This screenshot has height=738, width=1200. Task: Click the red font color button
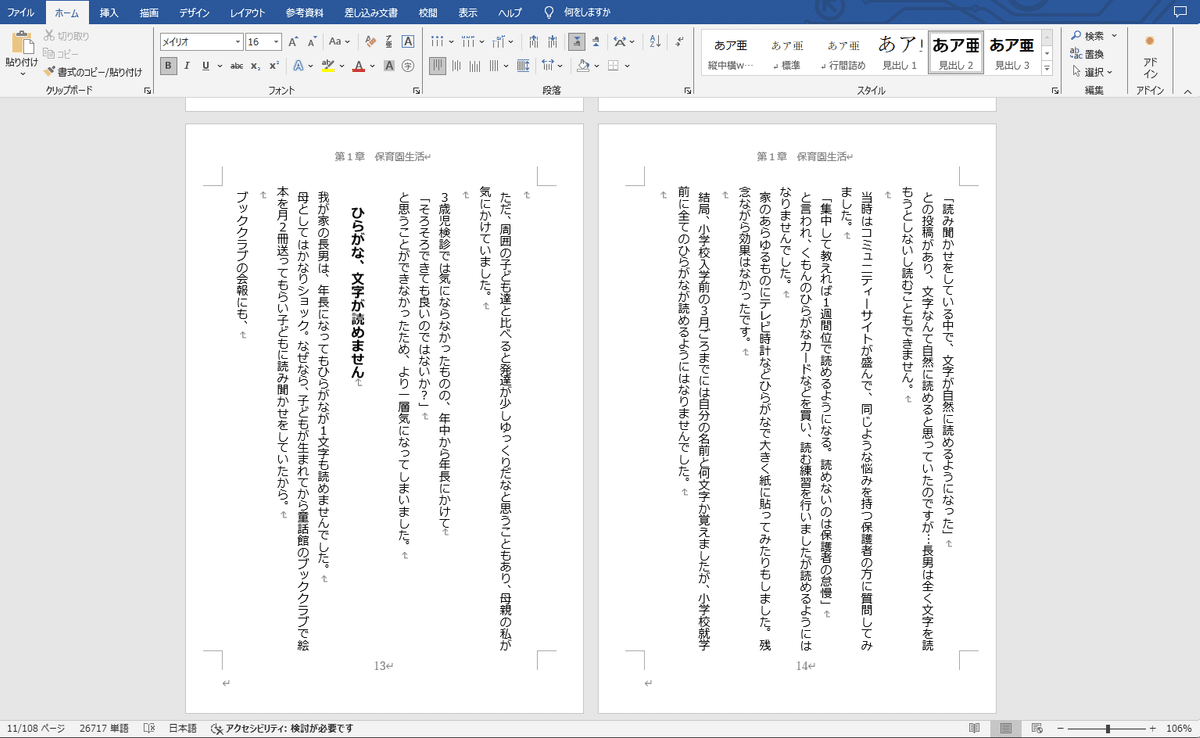(x=359, y=66)
